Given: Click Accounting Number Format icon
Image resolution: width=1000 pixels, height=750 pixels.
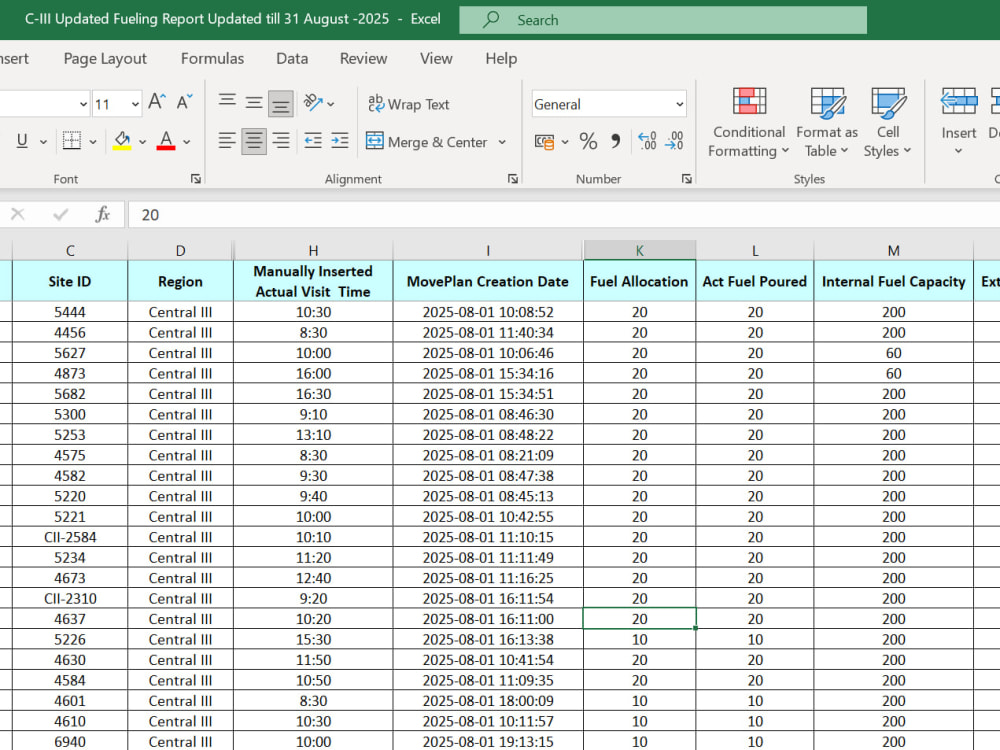Looking at the screenshot, I should [x=544, y=142].
